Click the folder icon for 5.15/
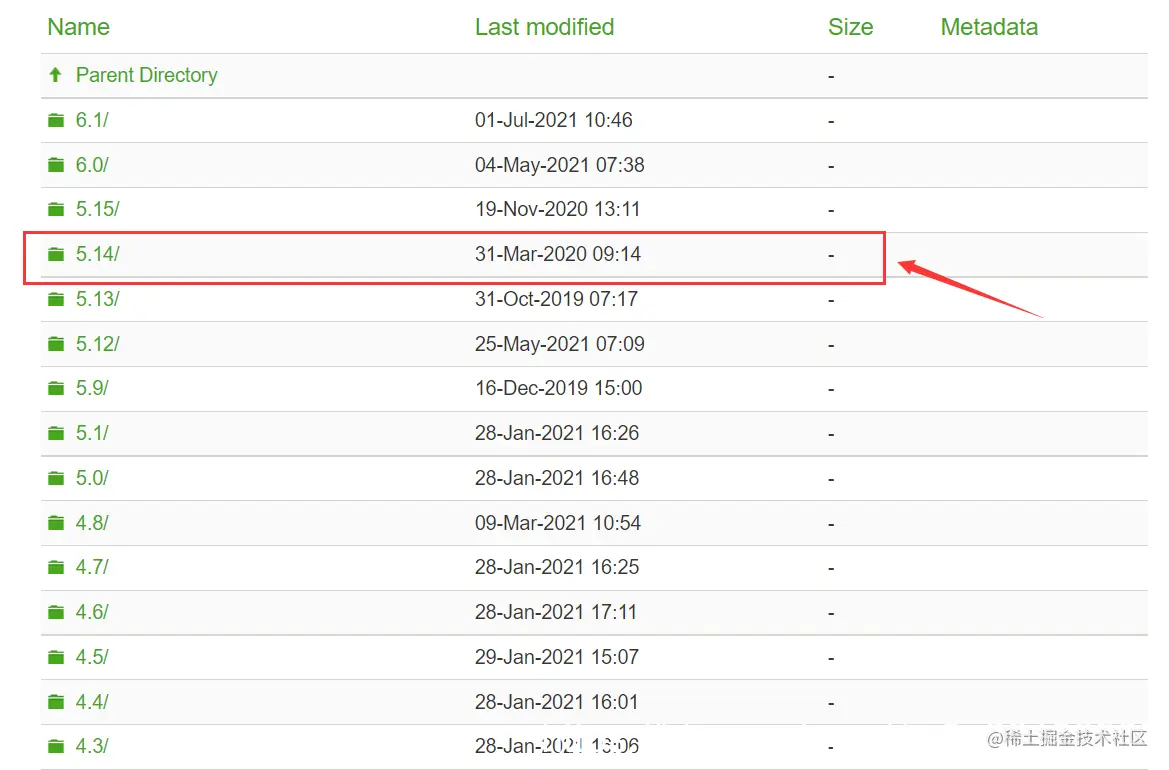 [56, 209]
